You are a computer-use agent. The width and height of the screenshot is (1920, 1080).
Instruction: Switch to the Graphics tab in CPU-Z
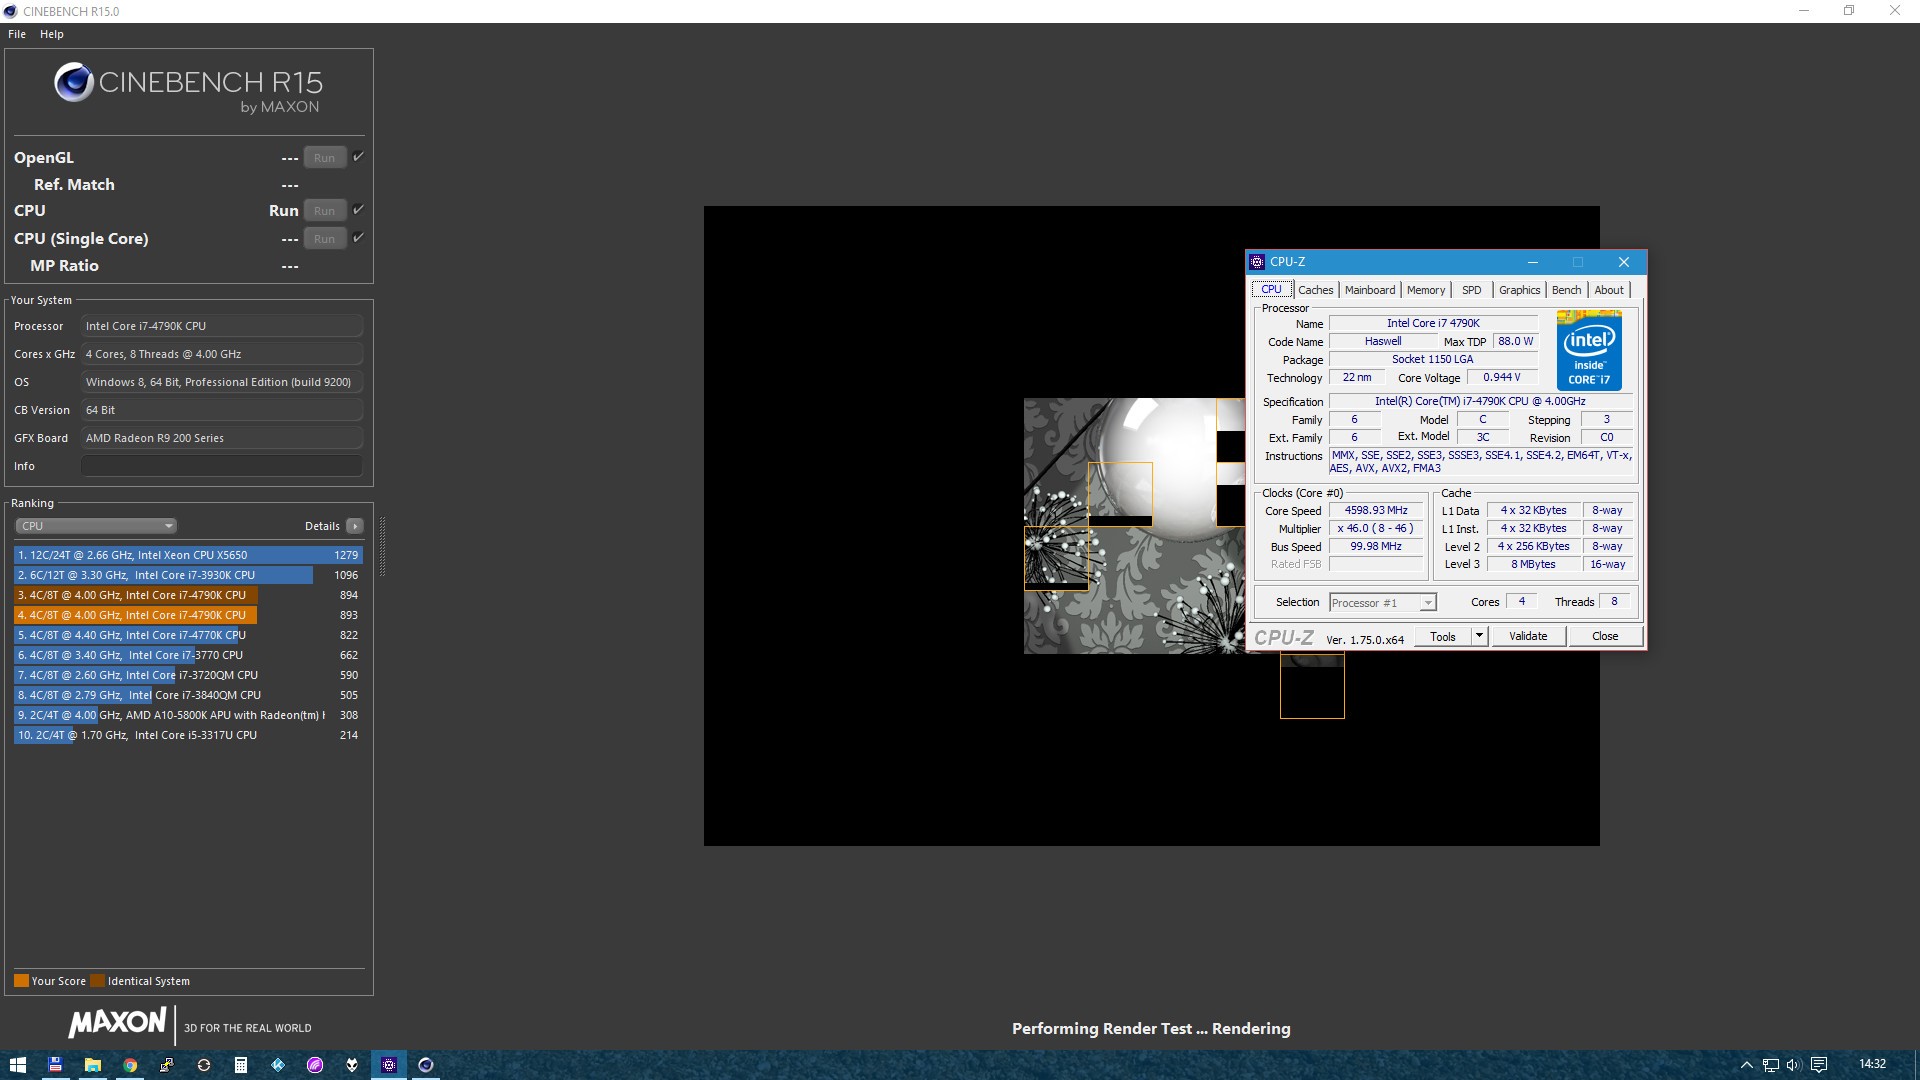[1519, 290]
